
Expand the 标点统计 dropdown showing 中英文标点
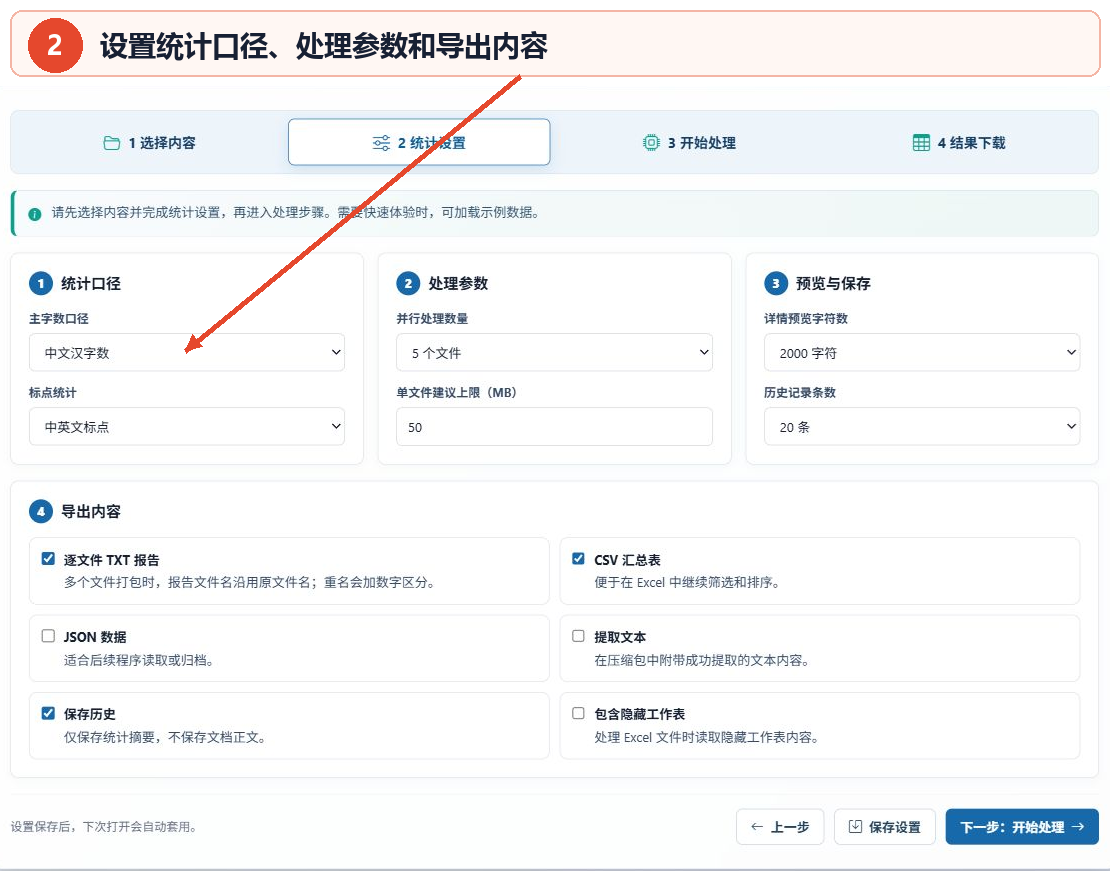pyautogui.click(x=187, y=426)
